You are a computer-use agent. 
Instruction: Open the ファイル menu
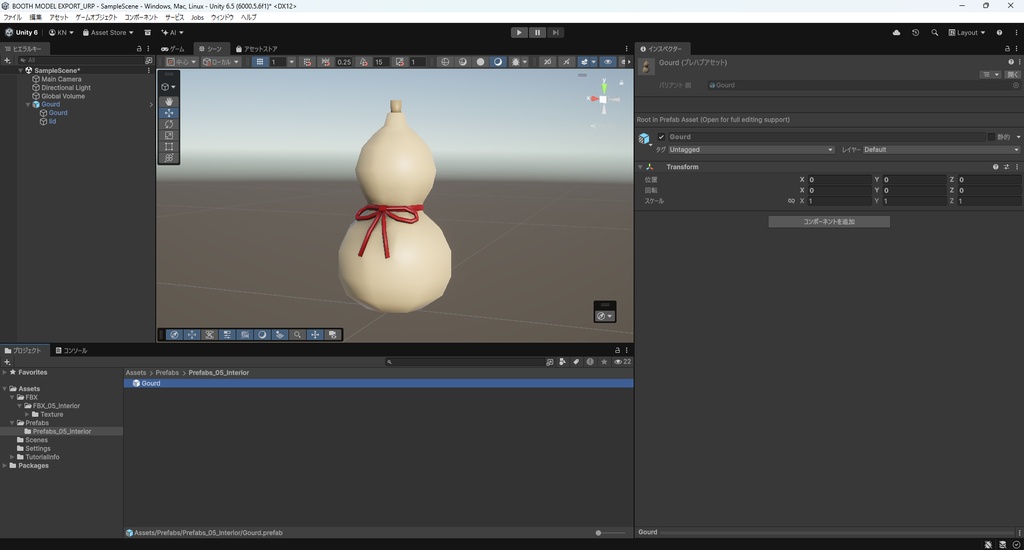[x=12, y=18]
